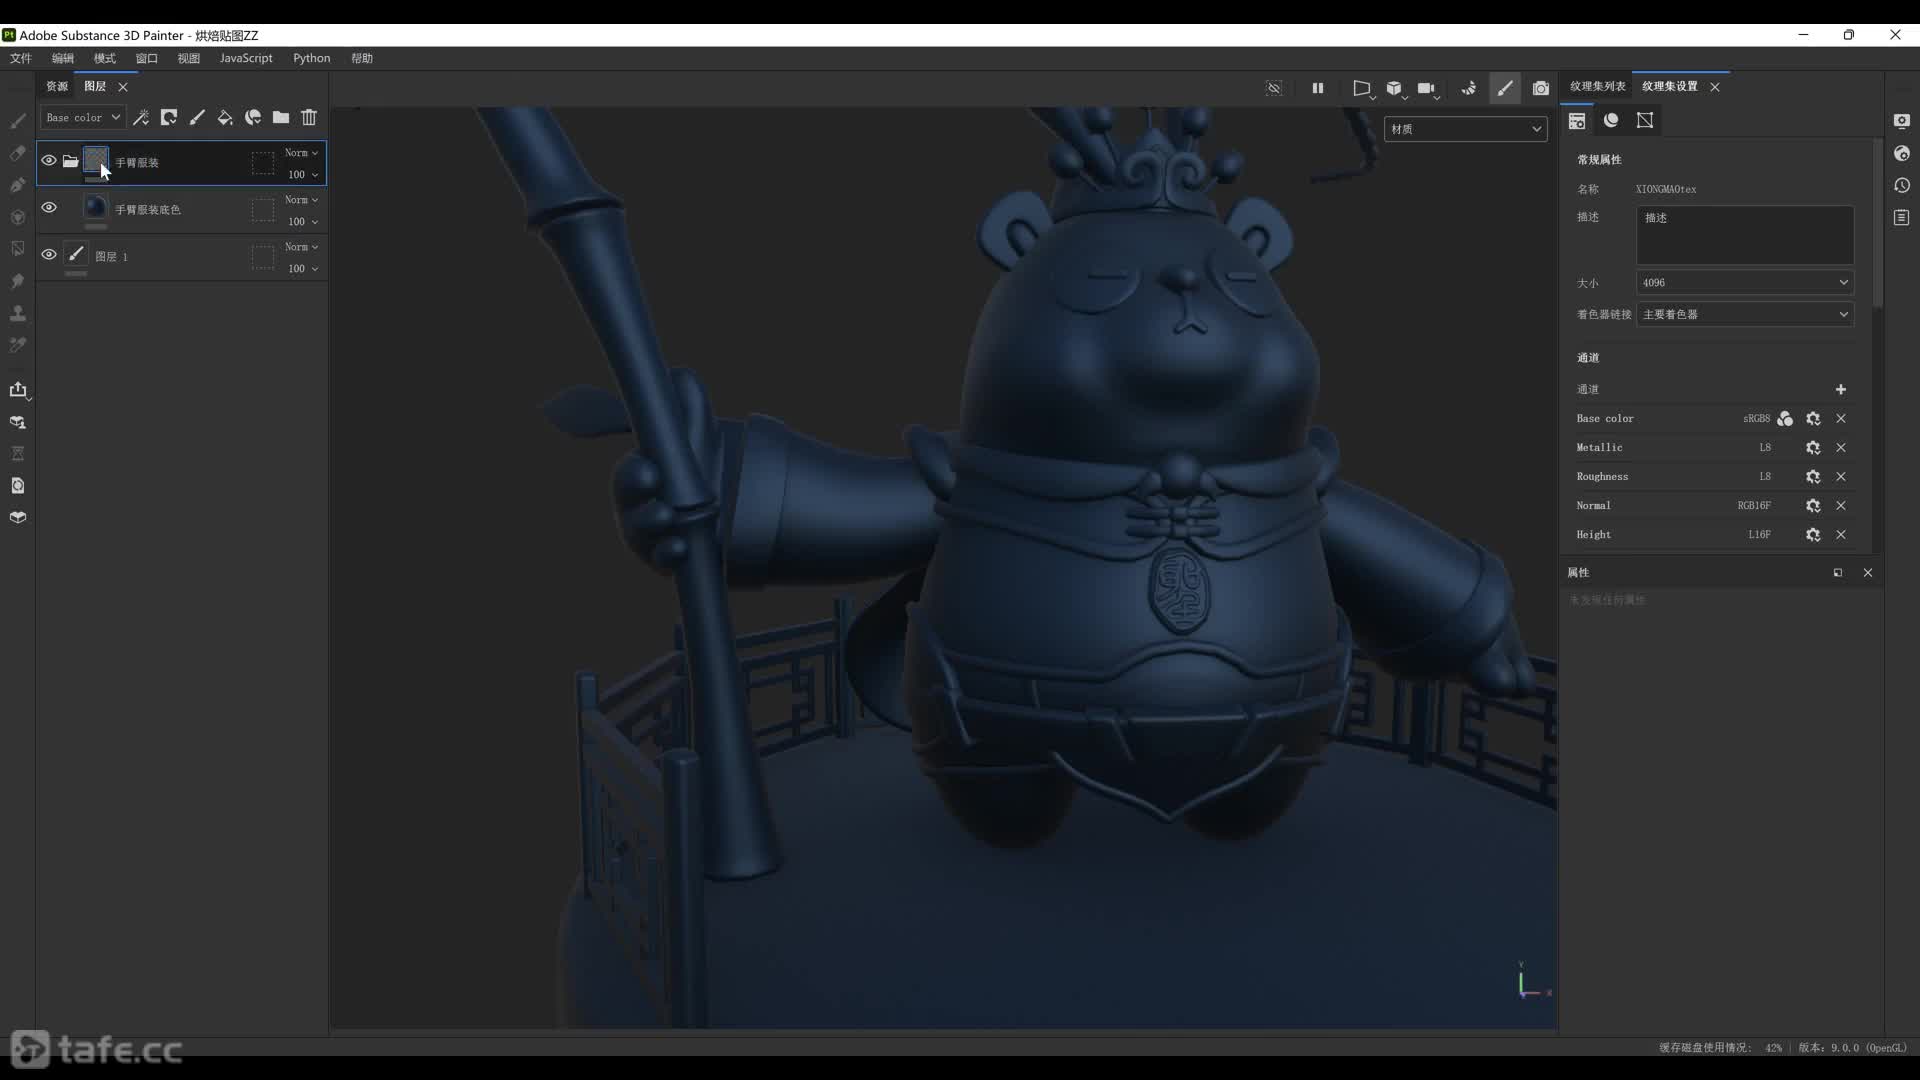
Task: Open the 4096 texture size dropdown
Action: 1744,283
